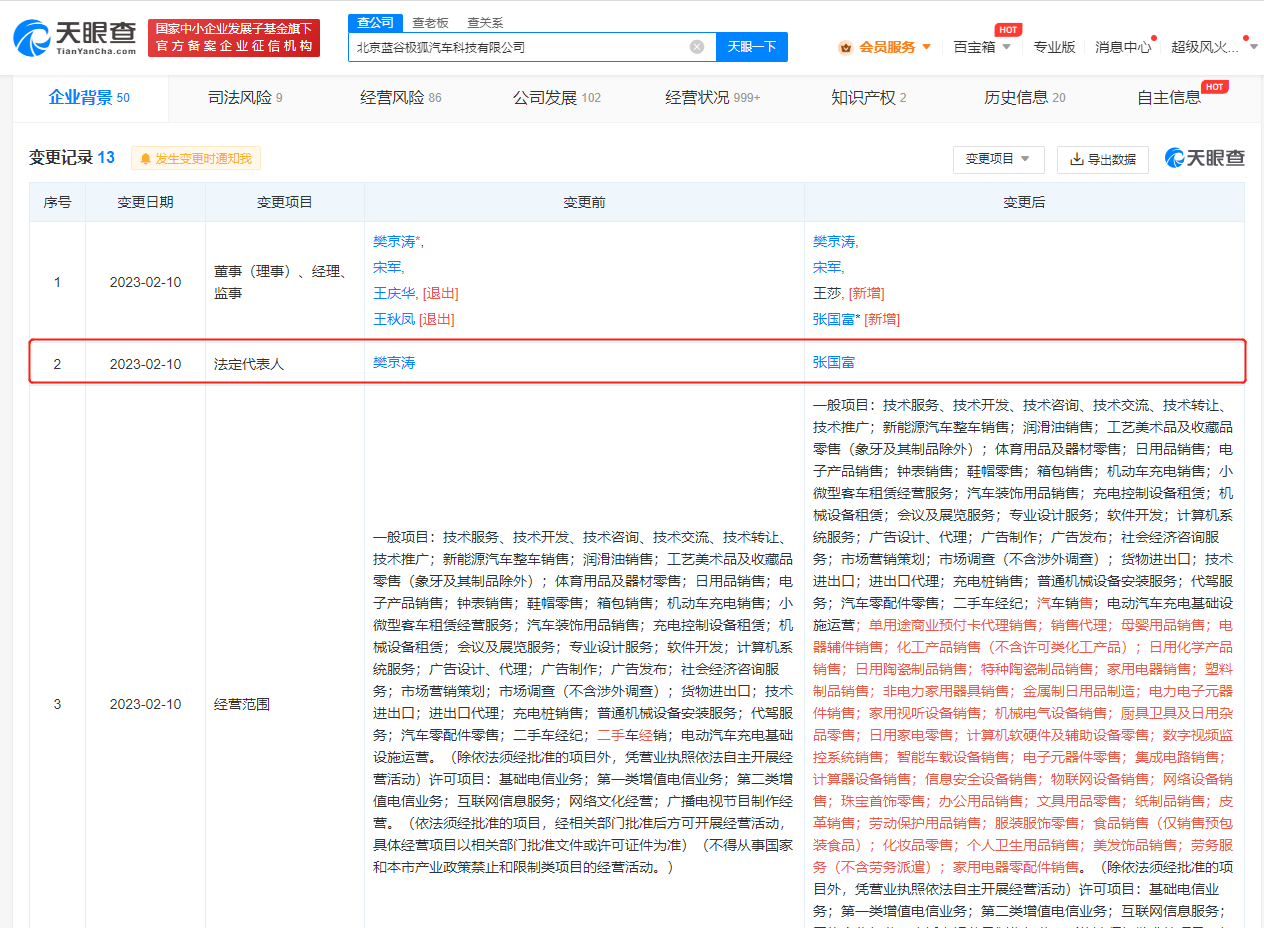
Task: Click the 天眼一下 search button
Action: tap(752, 47)
